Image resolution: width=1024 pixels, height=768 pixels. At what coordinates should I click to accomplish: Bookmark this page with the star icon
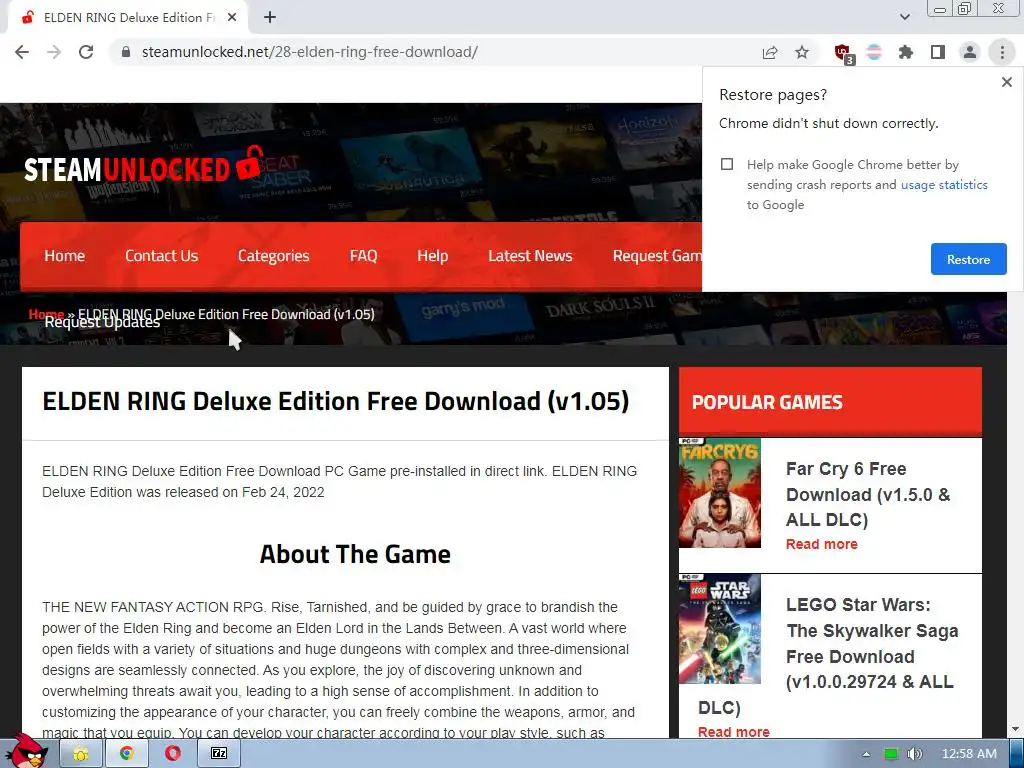[x=802, y=52]
